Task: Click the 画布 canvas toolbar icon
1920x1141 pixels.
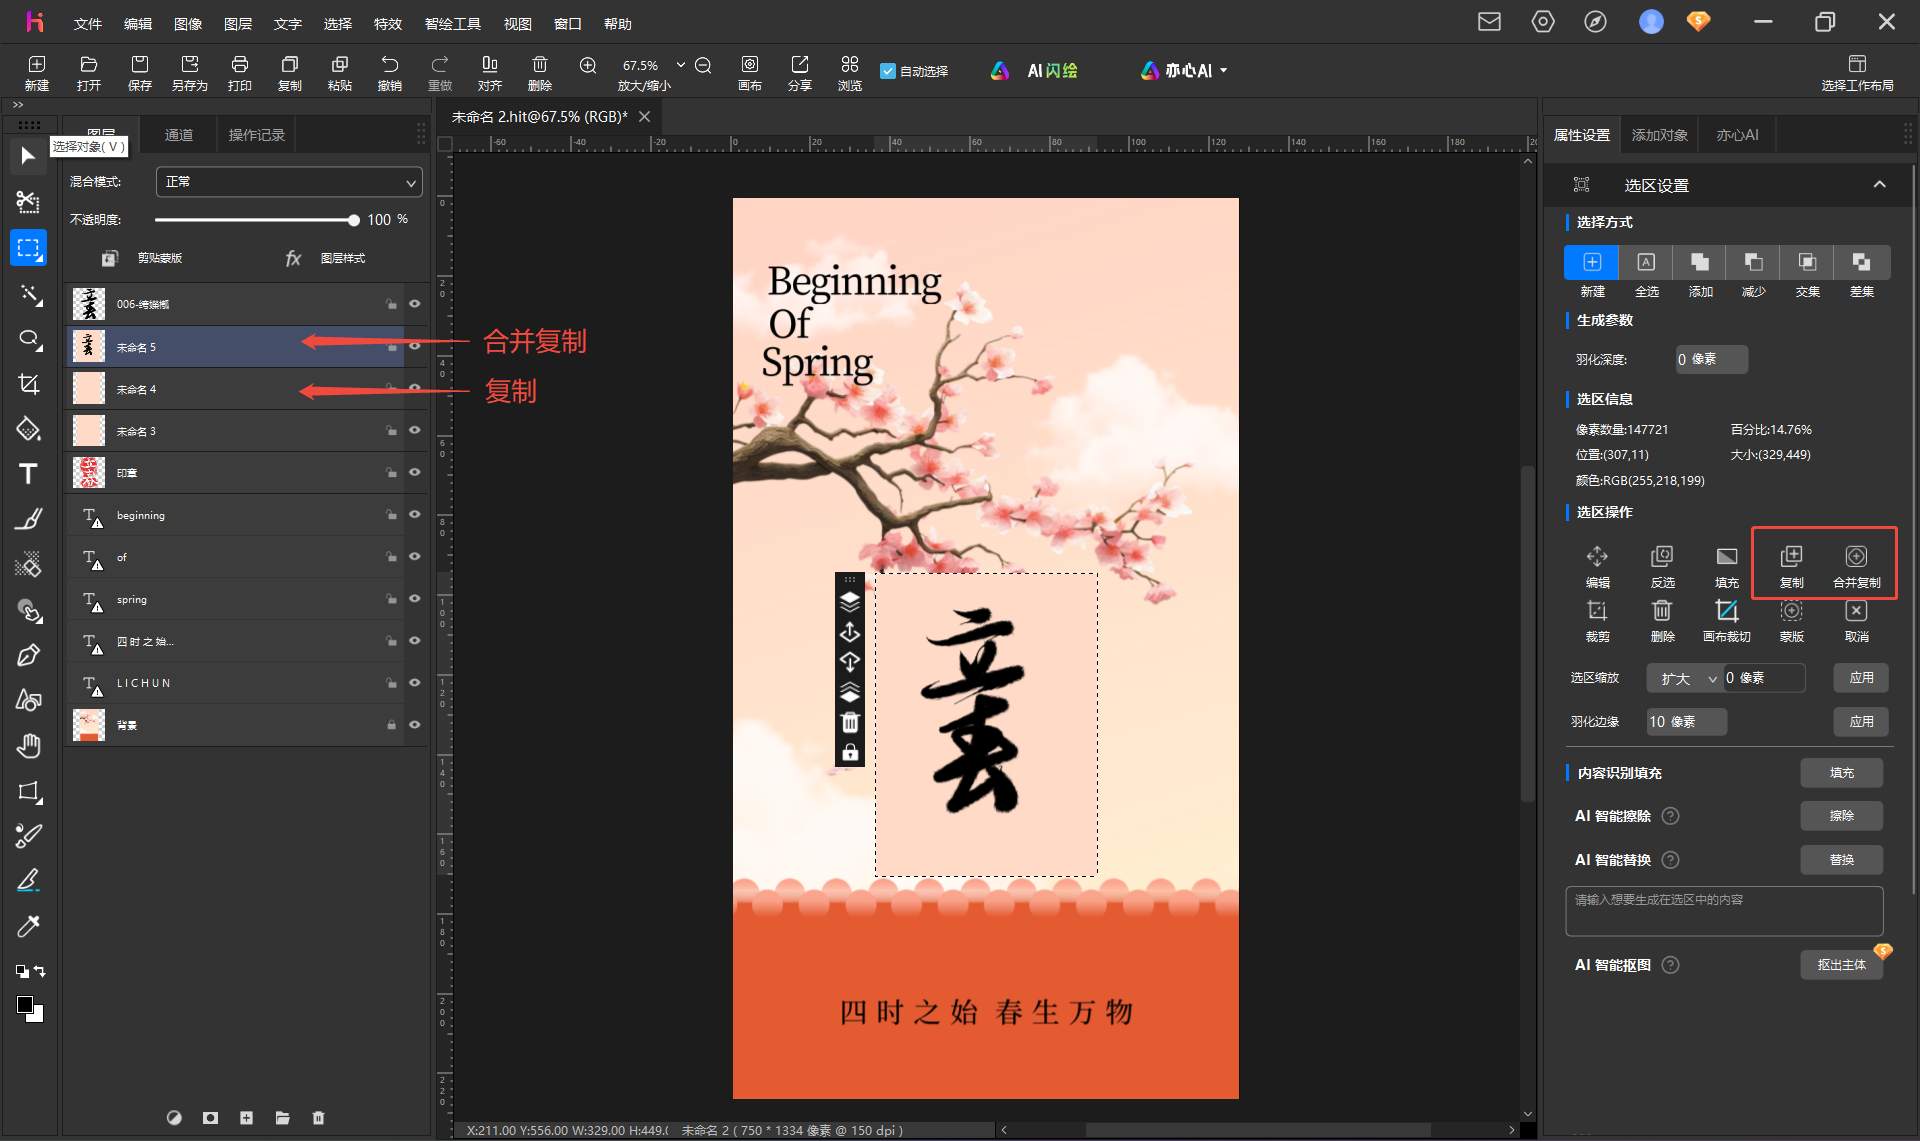Action: pyautogui.click(x=750, y=65)
